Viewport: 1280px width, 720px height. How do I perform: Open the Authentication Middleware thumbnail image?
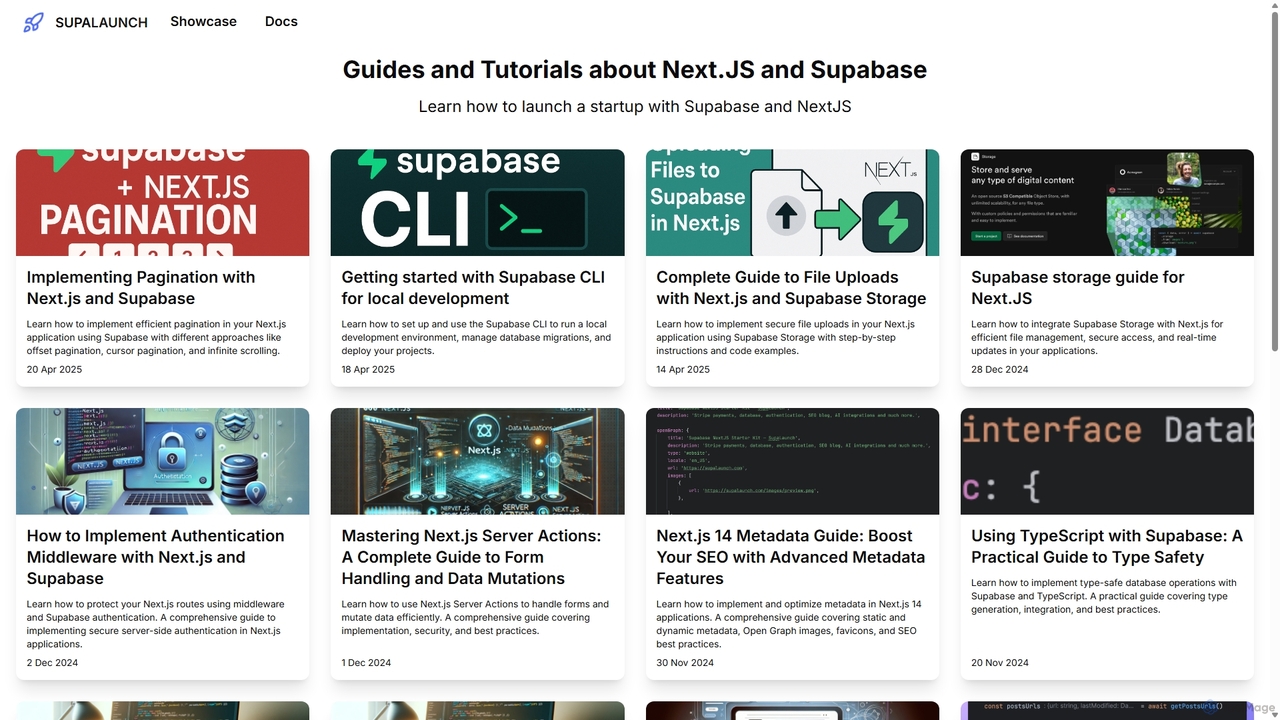tap(163, 461)
